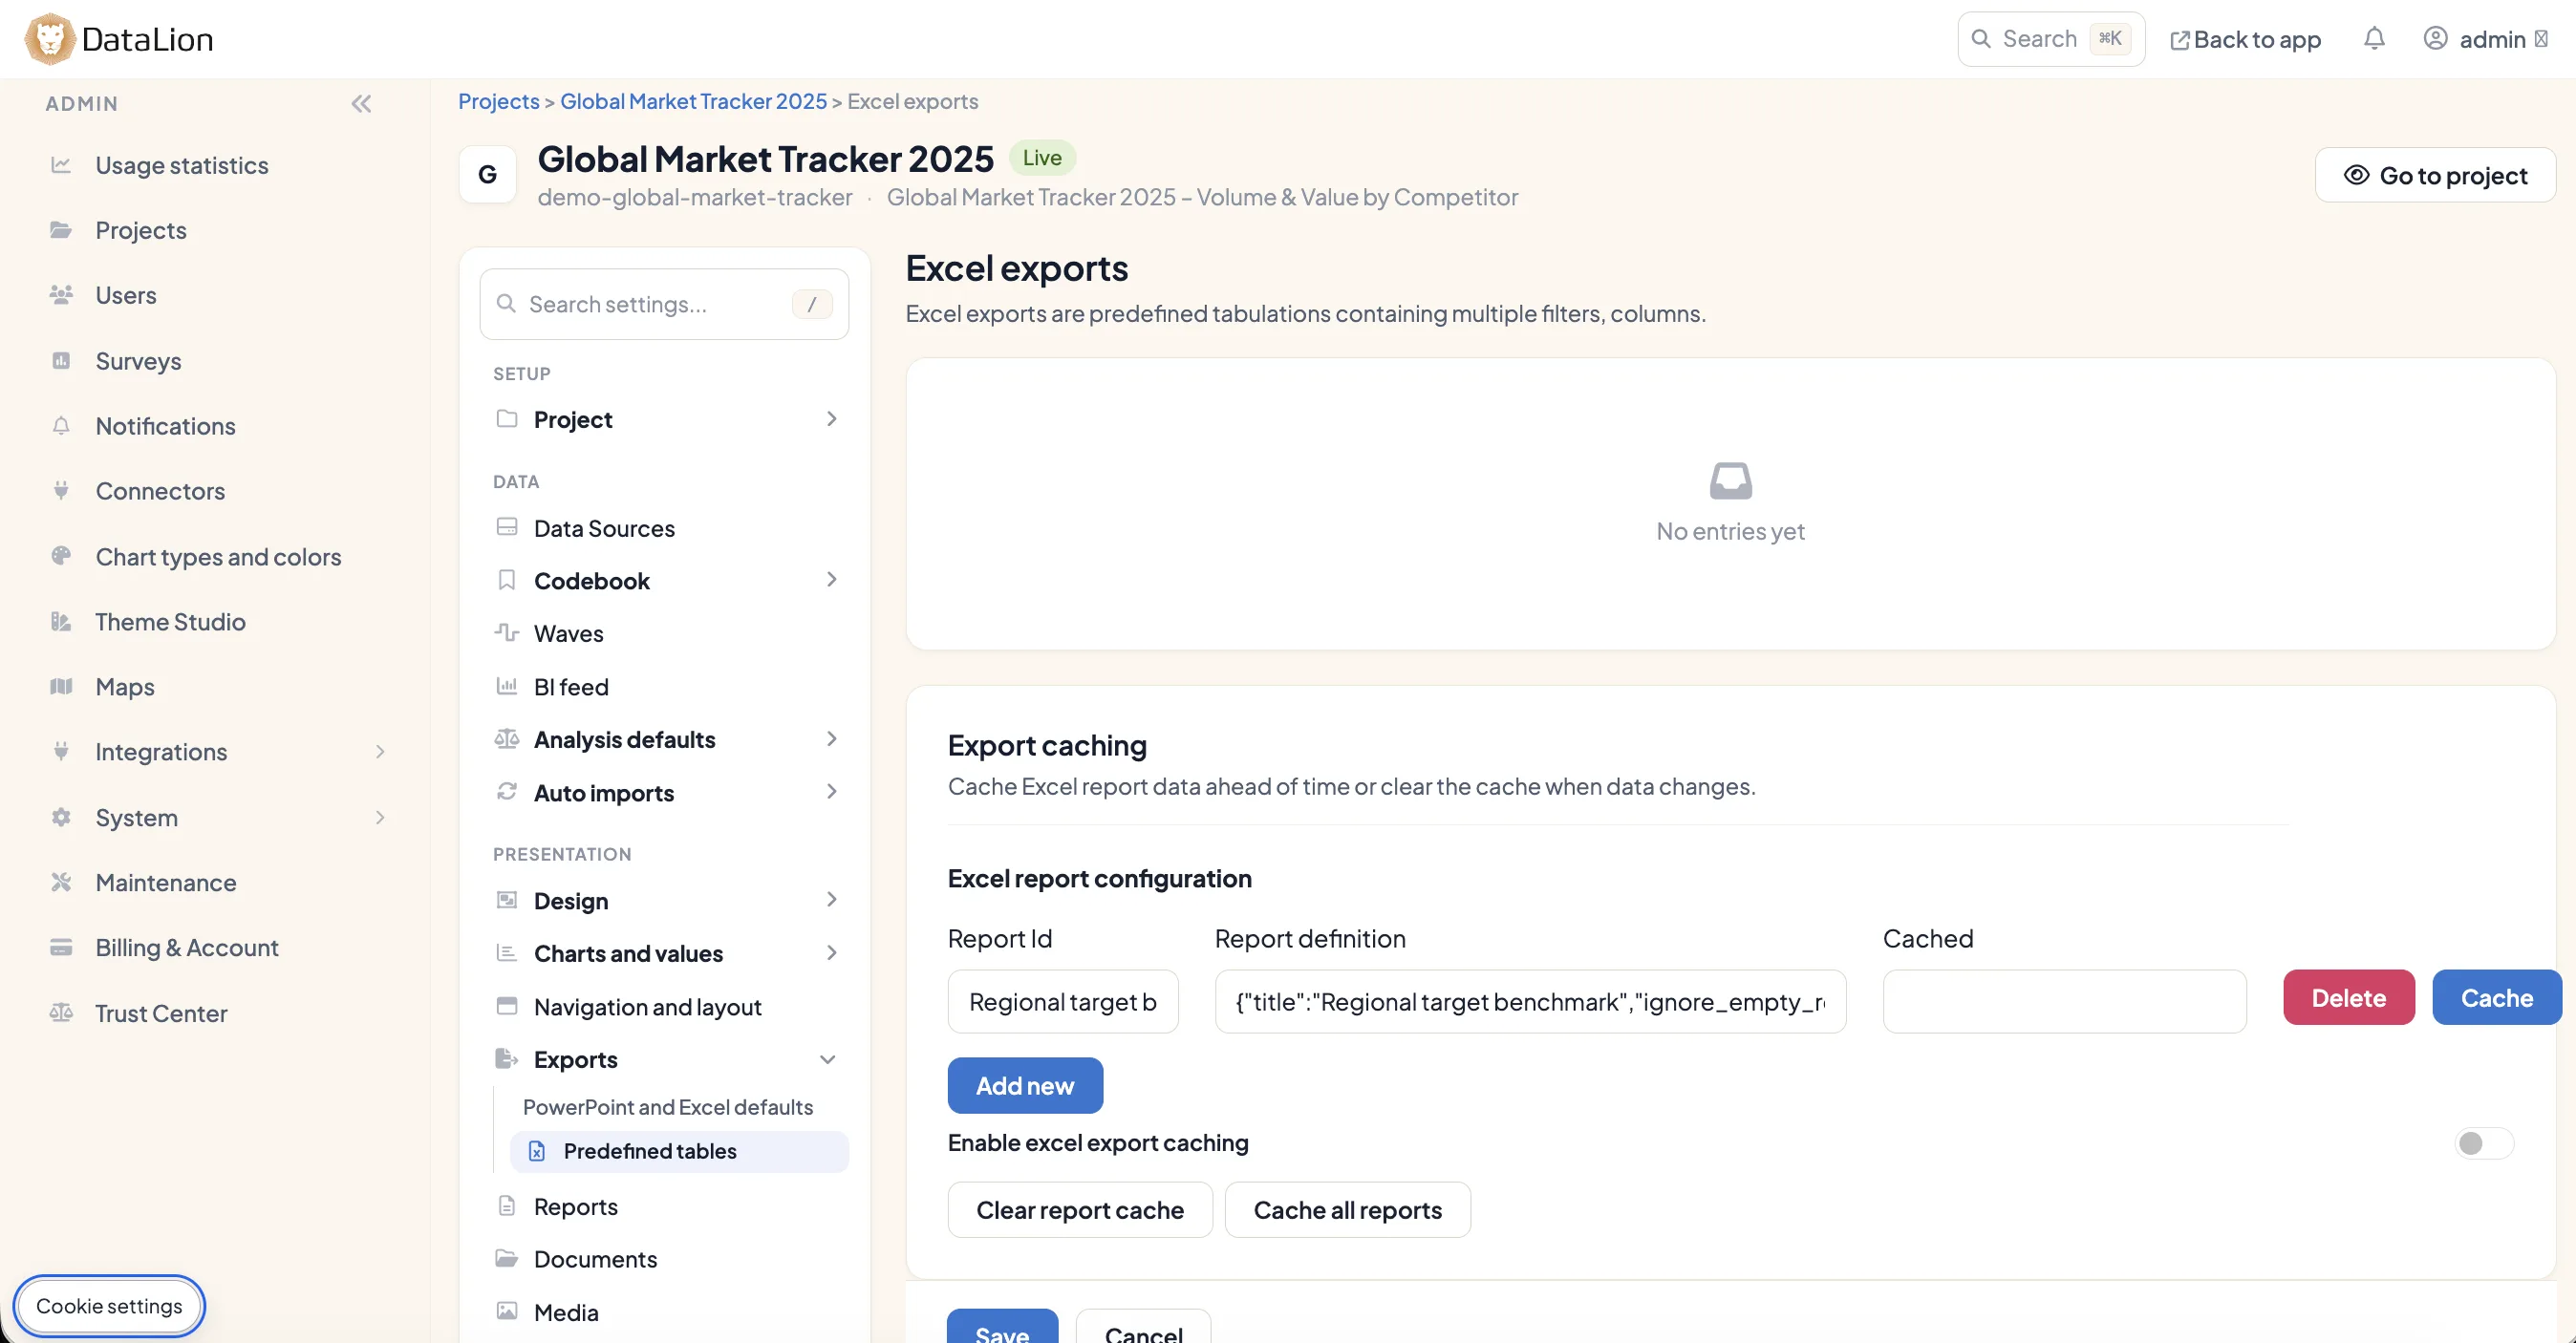Image resolution: width=2576 pixels, height=1343 pixels.
Task: Expand the Auto imports section
Action: coord(831,792)
